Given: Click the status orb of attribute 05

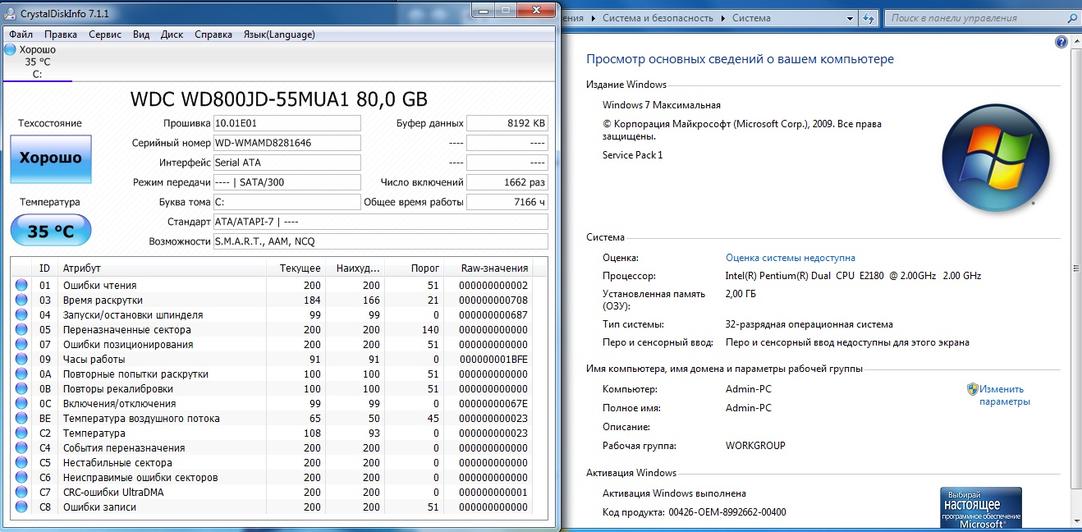Looking at the screenshot, I should pyautogui.click(x=21, y=330).
